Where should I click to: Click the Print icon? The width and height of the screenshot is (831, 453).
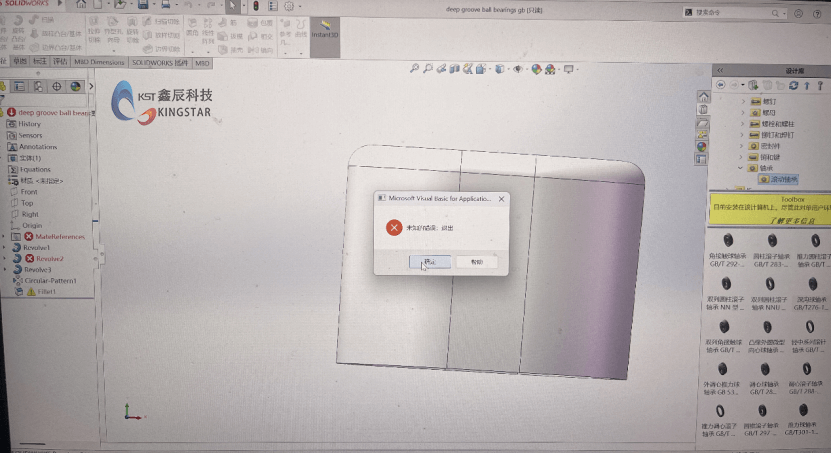tap(166, 5)
